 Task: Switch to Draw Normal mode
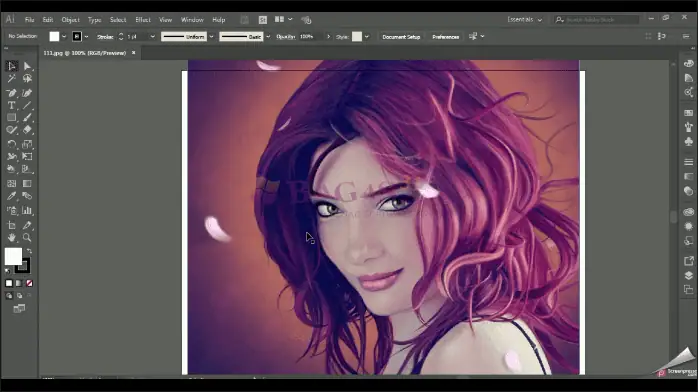click(9, 296)
